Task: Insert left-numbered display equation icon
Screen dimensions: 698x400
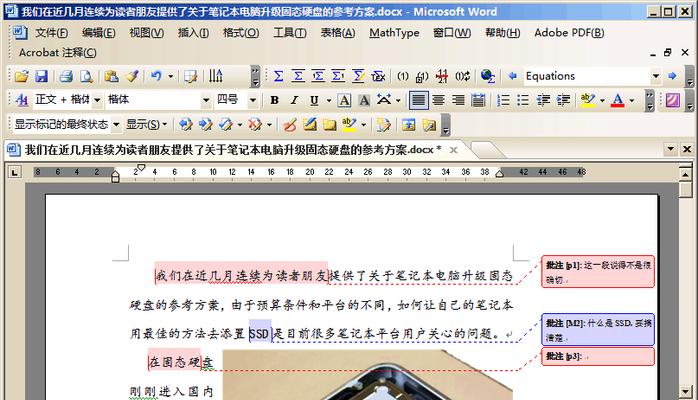Action: (x=318, y=76)
